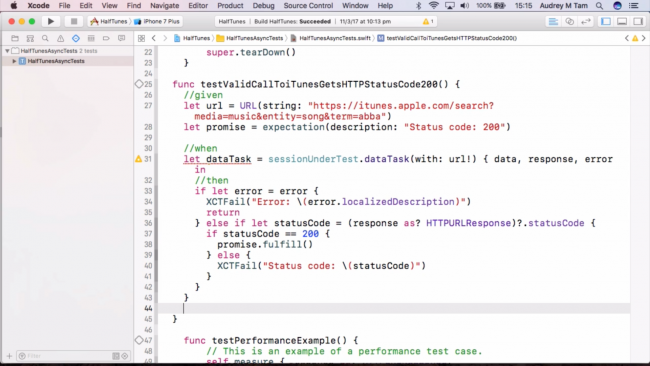The height and width of the screenshot is (366, 650).
Task: Run the HalfTunes scheme with Play button
Action: (51, 21)
